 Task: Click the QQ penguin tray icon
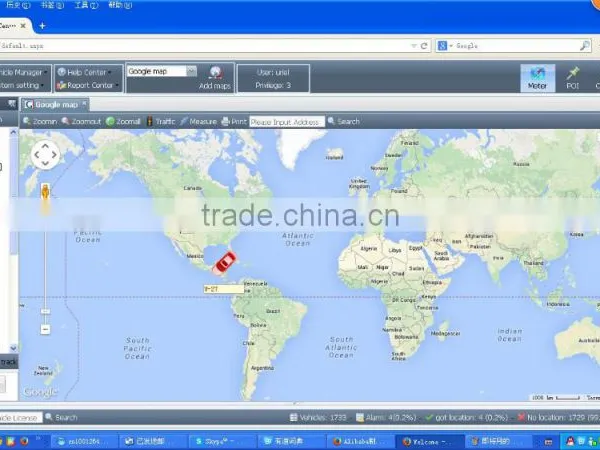(x=570, y=442)
